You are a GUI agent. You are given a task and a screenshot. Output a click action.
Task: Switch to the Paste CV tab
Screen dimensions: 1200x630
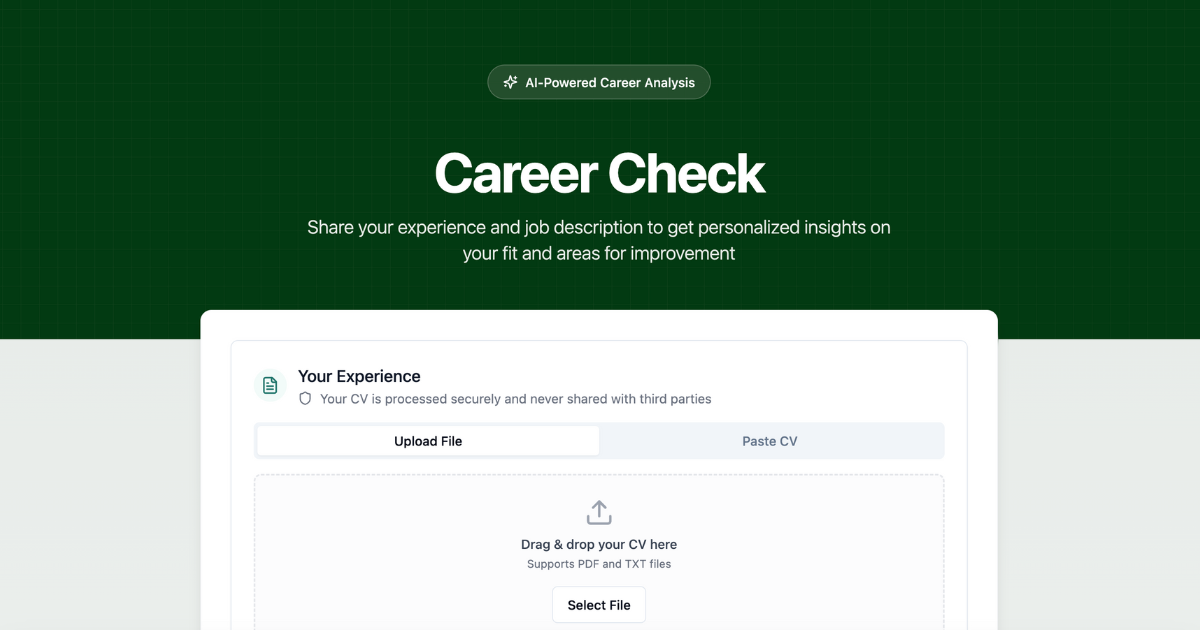770,440
